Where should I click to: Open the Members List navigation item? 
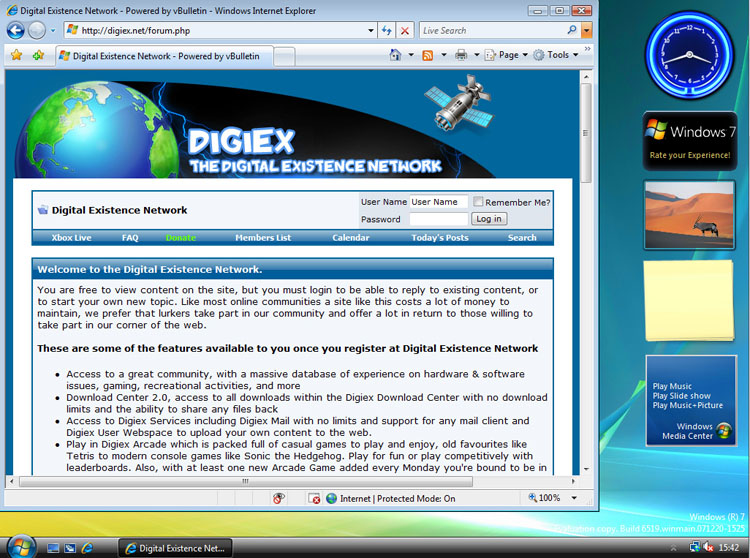263,238
